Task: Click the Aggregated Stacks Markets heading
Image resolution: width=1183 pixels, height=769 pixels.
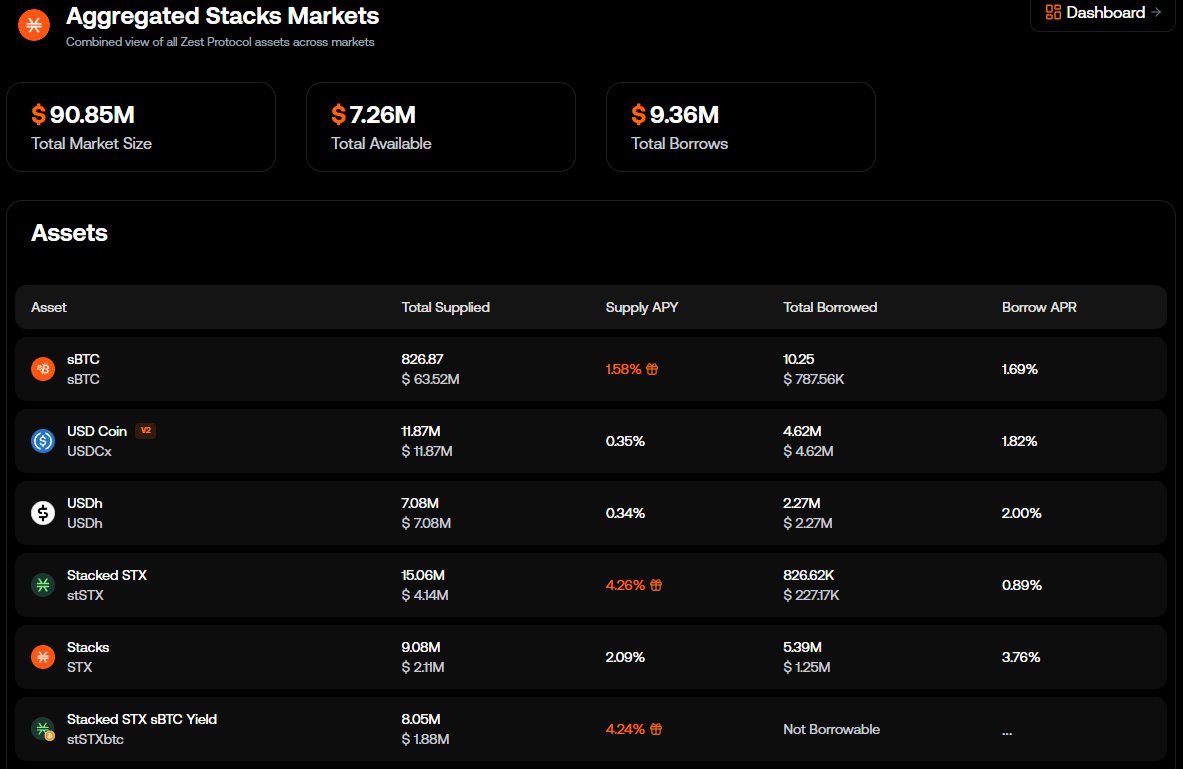Action: click(x=223, y=16)
